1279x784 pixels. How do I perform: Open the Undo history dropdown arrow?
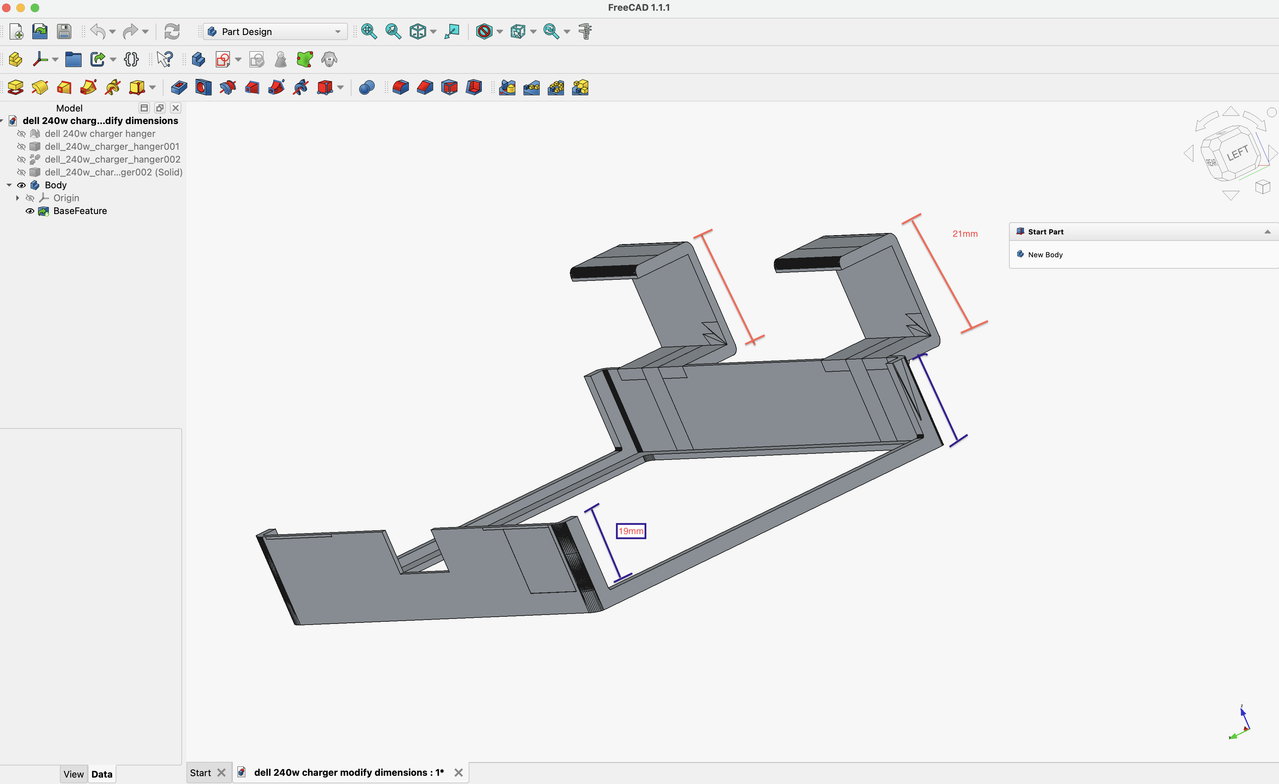(111, 32)
